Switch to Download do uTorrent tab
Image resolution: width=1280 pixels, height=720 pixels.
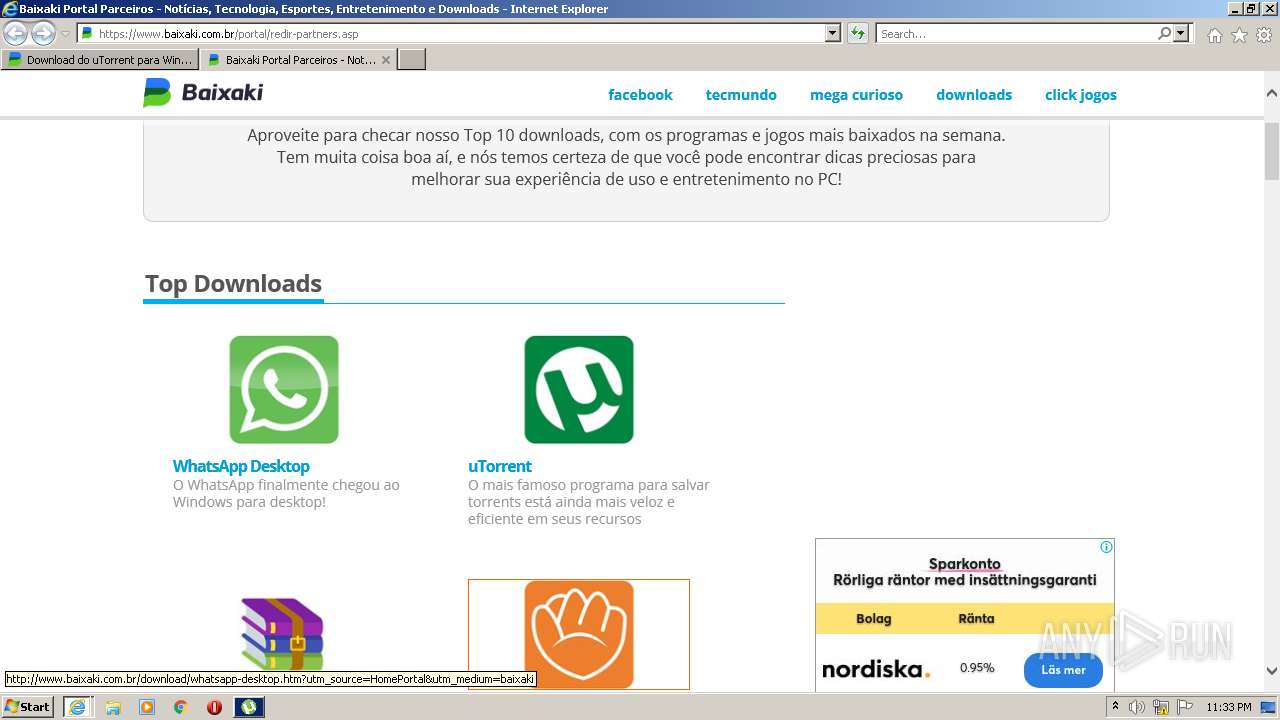coord(100,60)
